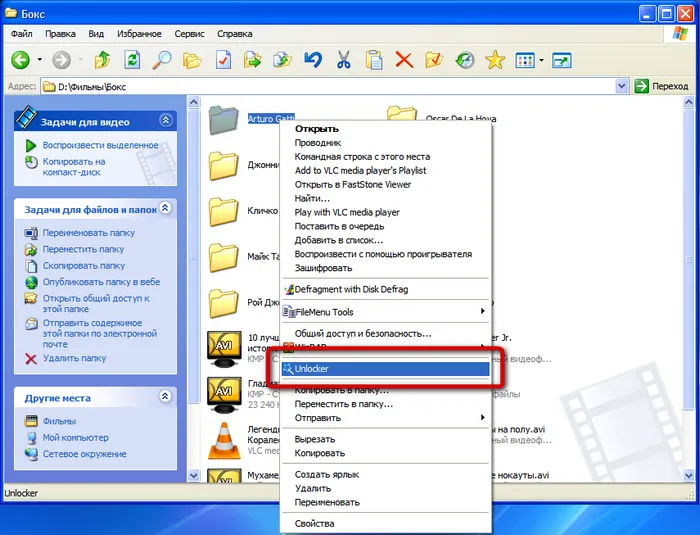Choose 'Свойства' from the context menu
This screenshot has width=700, height=535.
(314, 523)
